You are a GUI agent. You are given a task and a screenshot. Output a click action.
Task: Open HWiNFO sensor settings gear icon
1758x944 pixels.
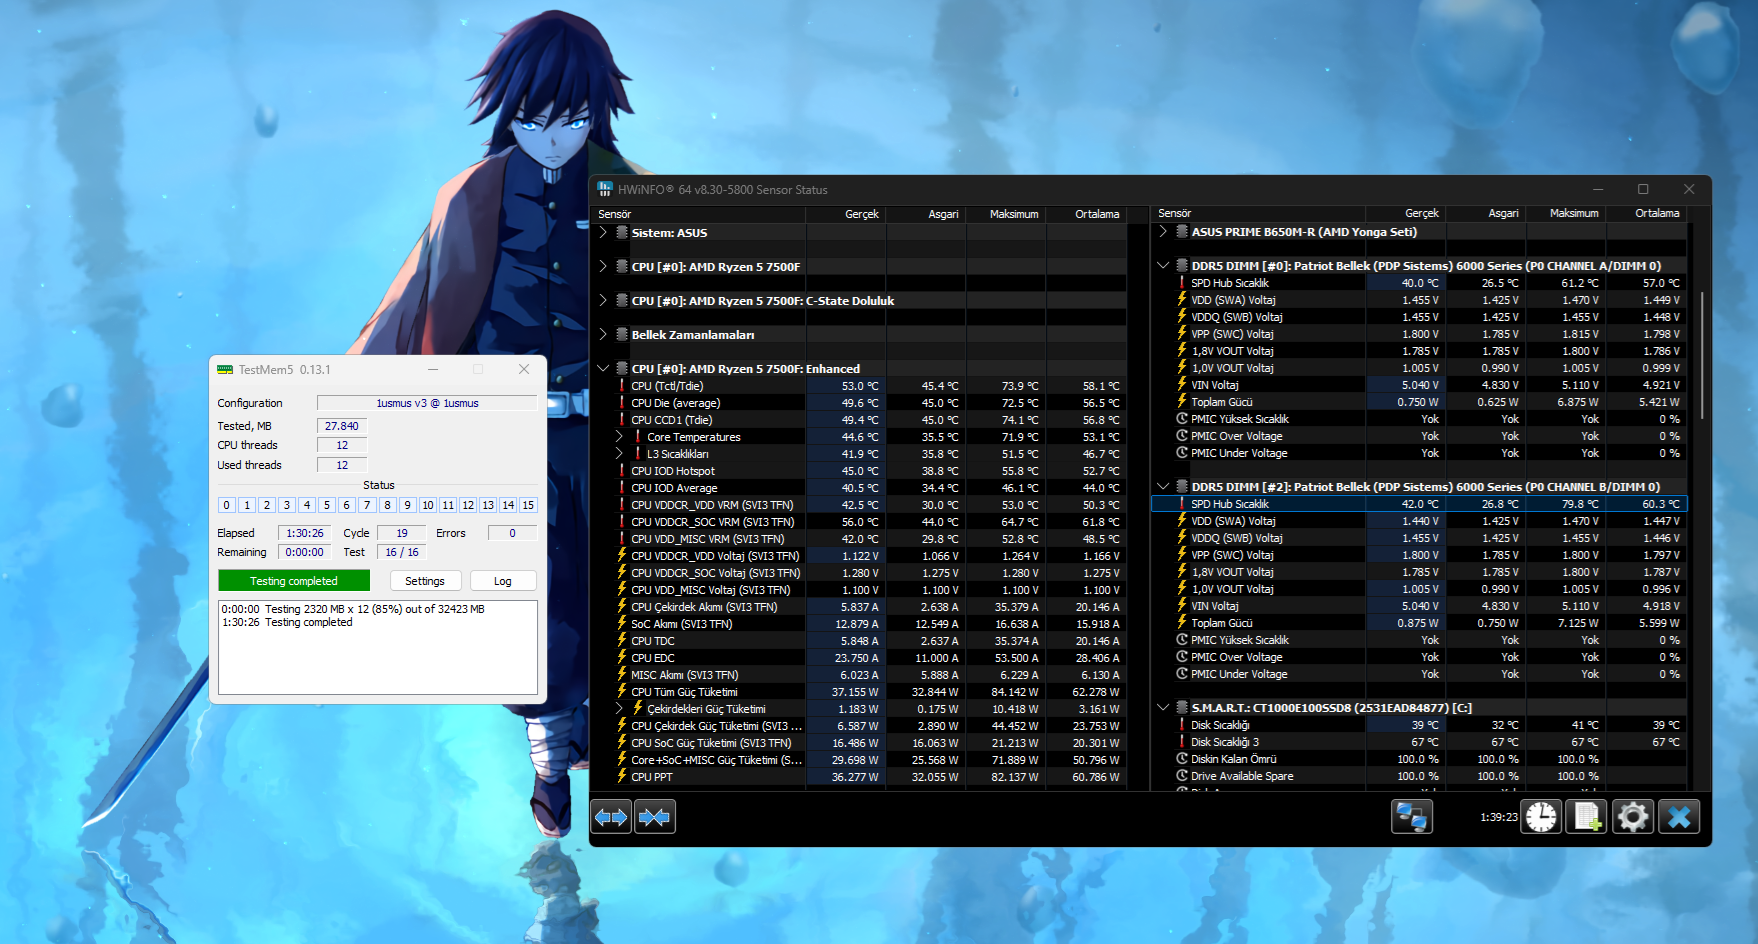[1633, 817]
